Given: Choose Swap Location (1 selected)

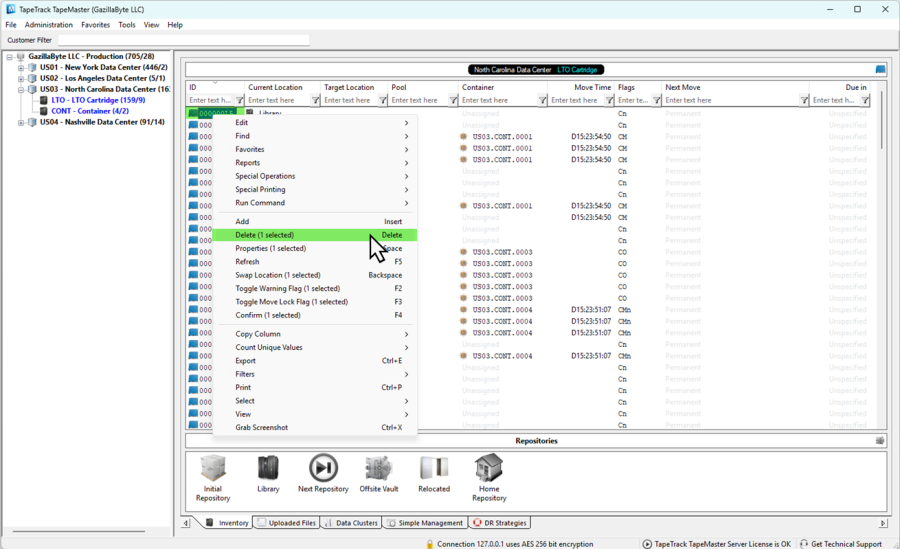Looking at the screenshot, I should (315, 275).
